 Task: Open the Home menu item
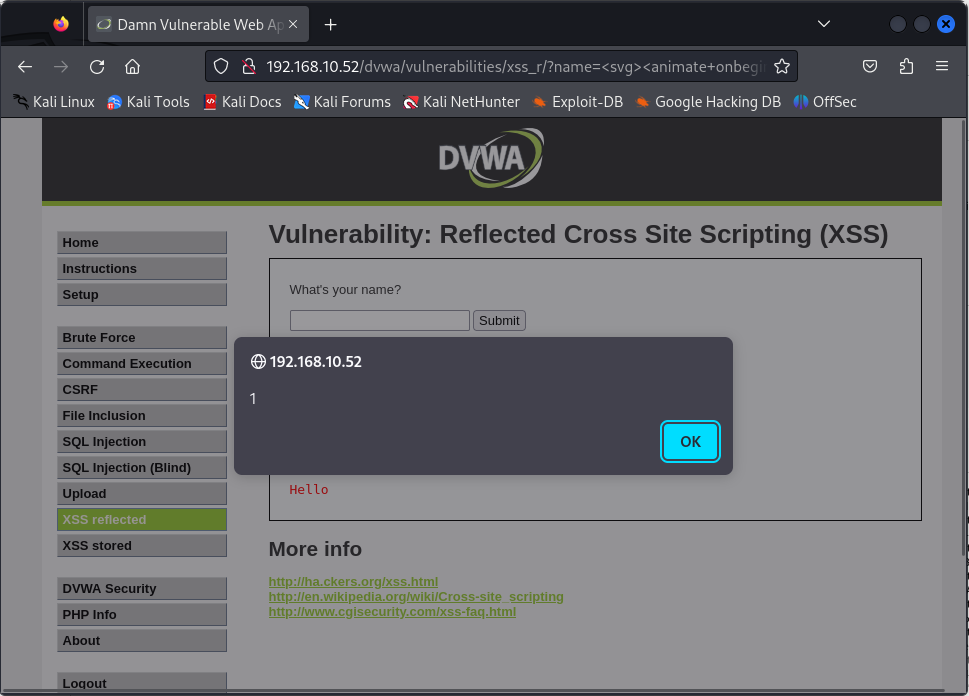click(x=142, y=242)
